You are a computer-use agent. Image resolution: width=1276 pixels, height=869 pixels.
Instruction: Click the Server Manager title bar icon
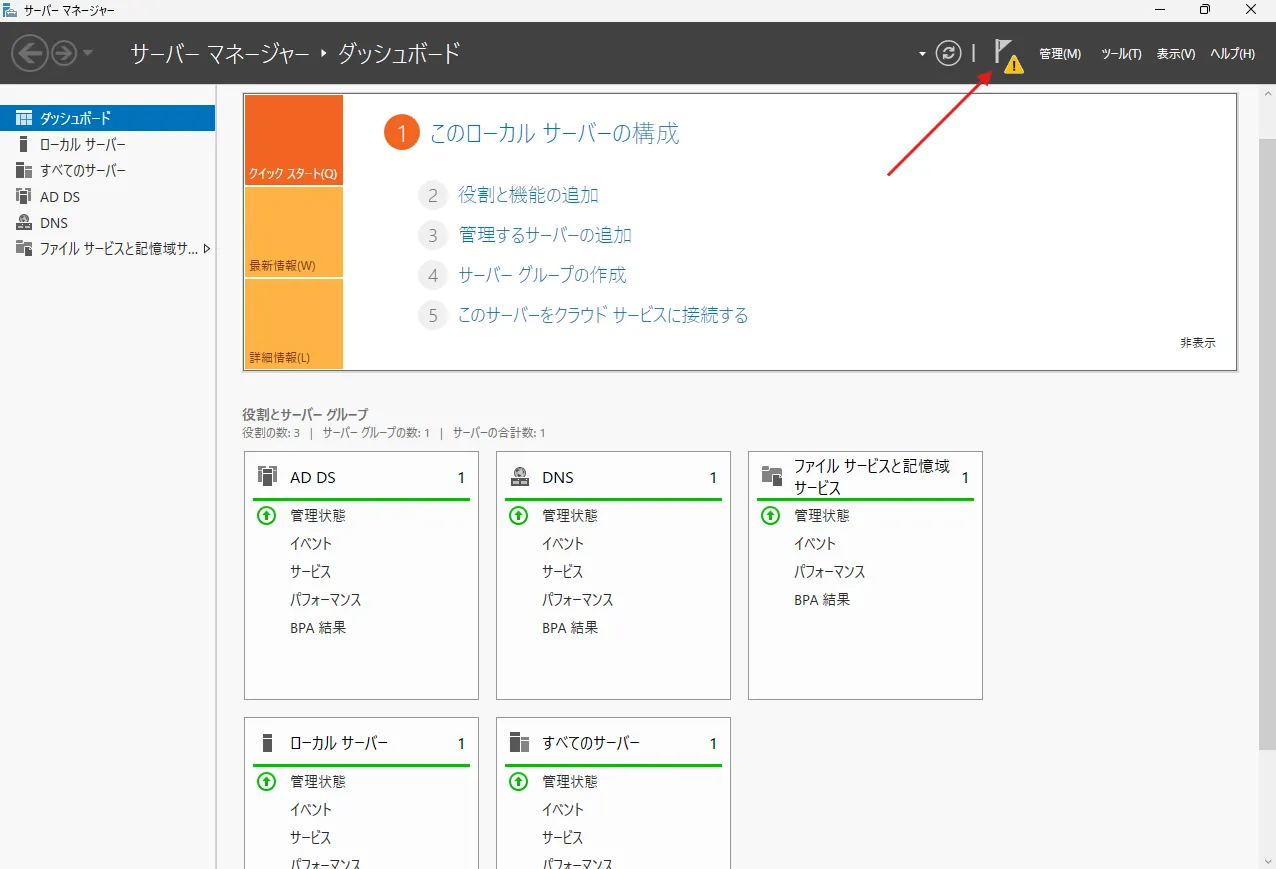tap(10, 10)
